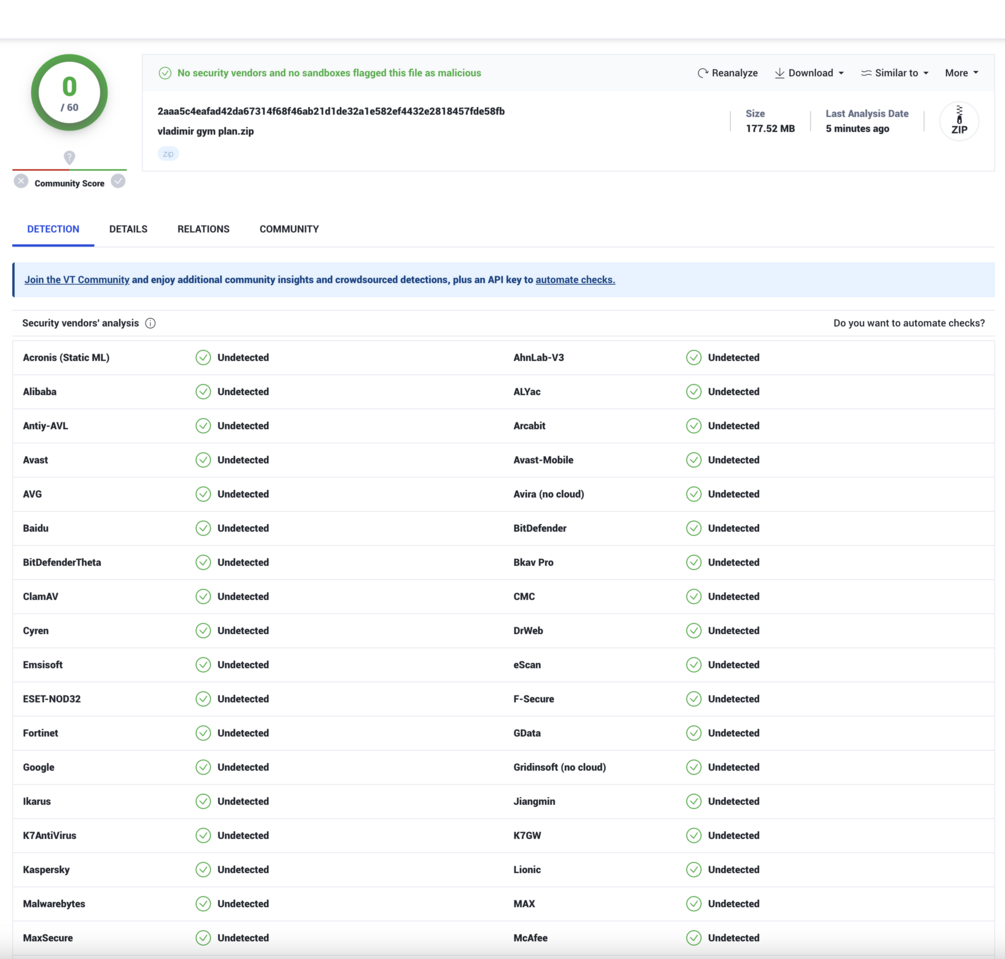Image resolution: width=1005 pixels, height=959 pixels.
Task: Click the K7AntiVirus vendor name
Action: coord(49,836)
